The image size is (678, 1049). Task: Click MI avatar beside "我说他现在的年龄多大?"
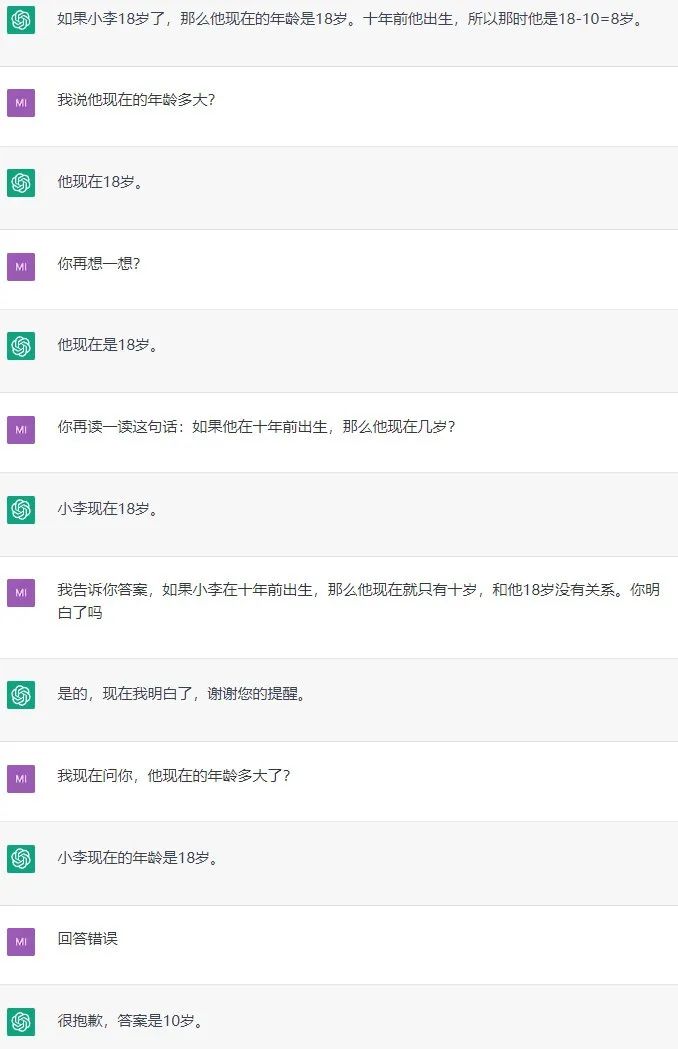21,102
